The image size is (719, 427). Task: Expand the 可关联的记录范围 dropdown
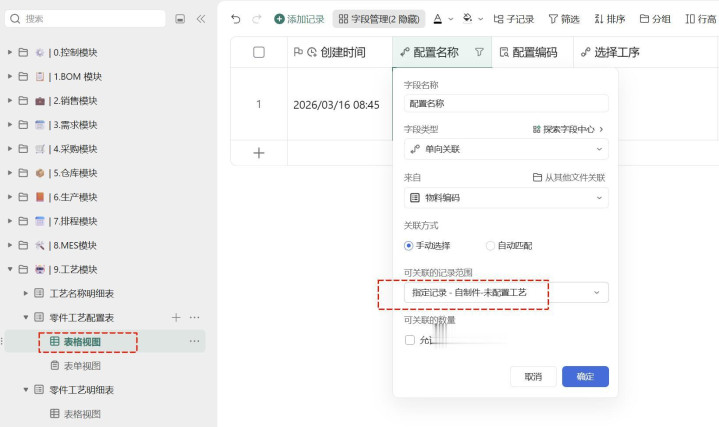(506, 293)
